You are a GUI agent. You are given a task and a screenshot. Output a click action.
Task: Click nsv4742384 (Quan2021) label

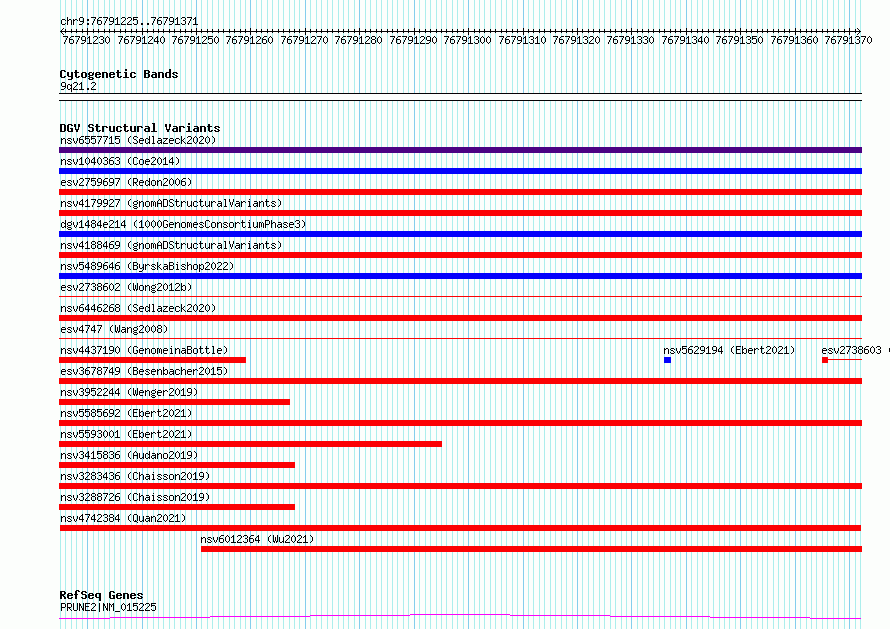coord(123,518)
